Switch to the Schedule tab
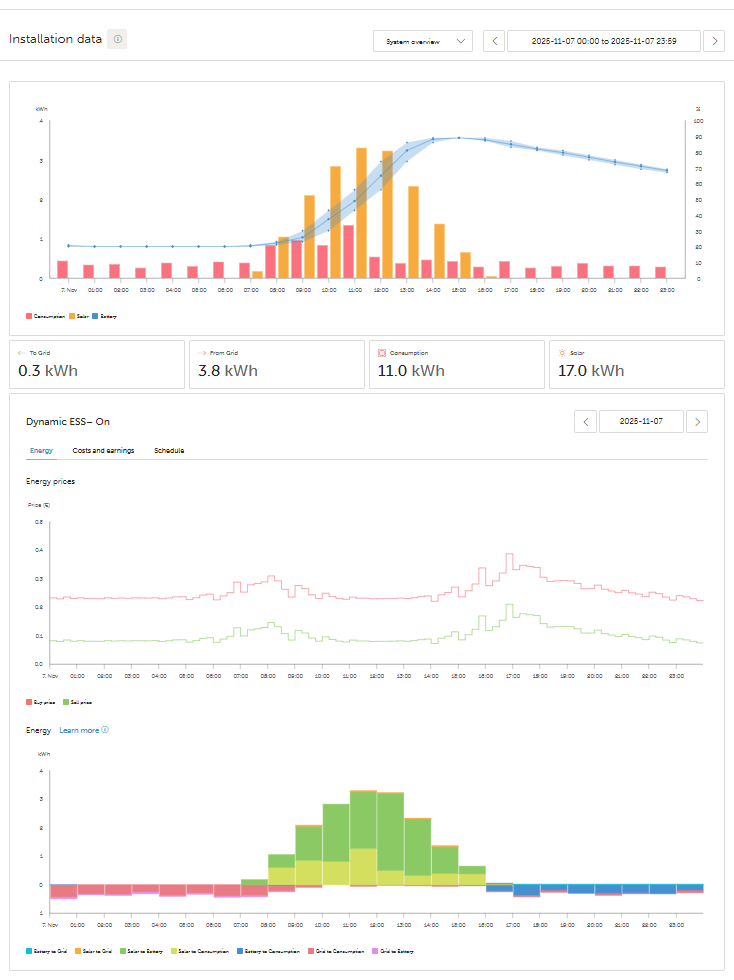Screen dimensions: 734x980 click(169, 451)
